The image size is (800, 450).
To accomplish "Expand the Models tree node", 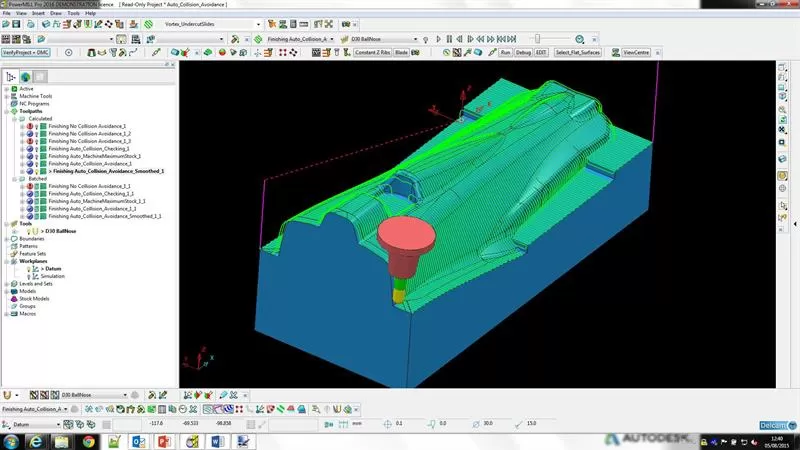I will tap(7, 291).
